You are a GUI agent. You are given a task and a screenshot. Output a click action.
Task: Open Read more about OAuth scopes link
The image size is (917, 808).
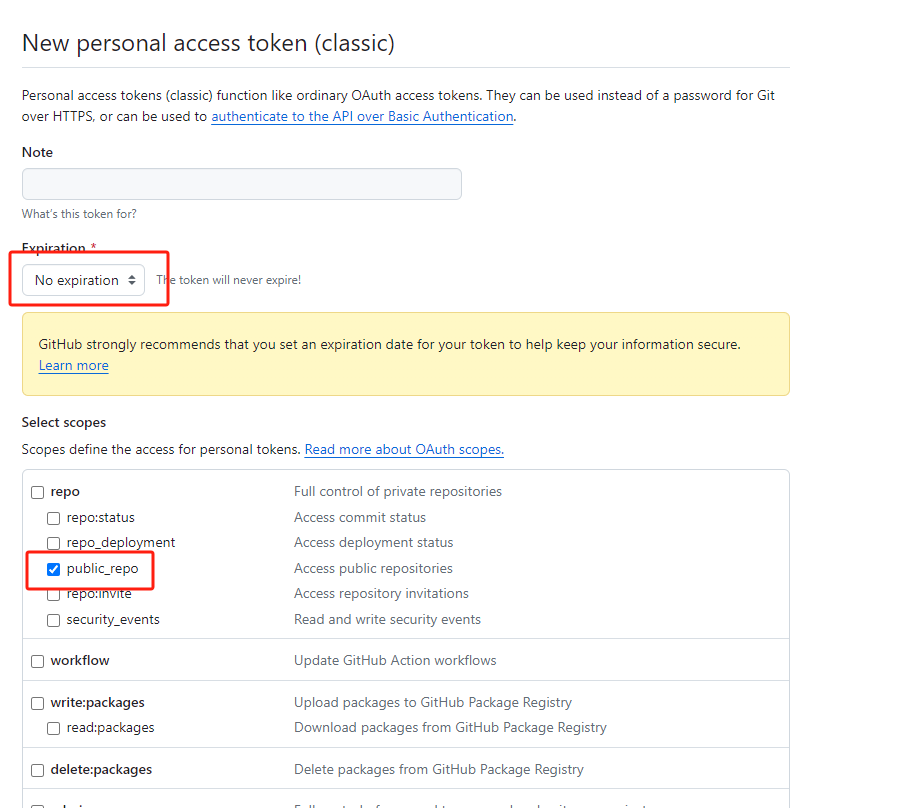(404, 449)
